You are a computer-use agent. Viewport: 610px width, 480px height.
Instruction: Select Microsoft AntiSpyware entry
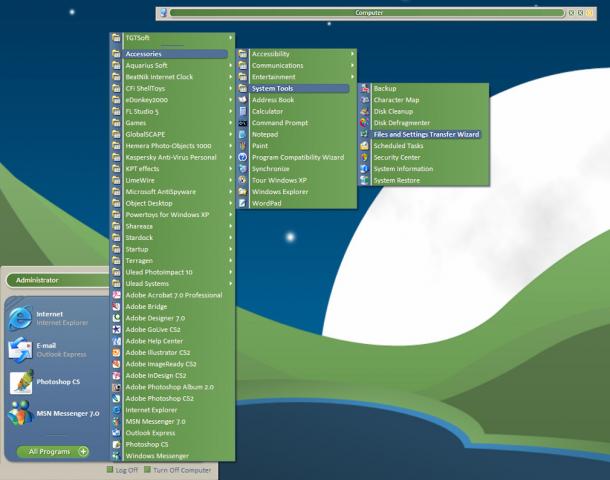click(172, 192)
